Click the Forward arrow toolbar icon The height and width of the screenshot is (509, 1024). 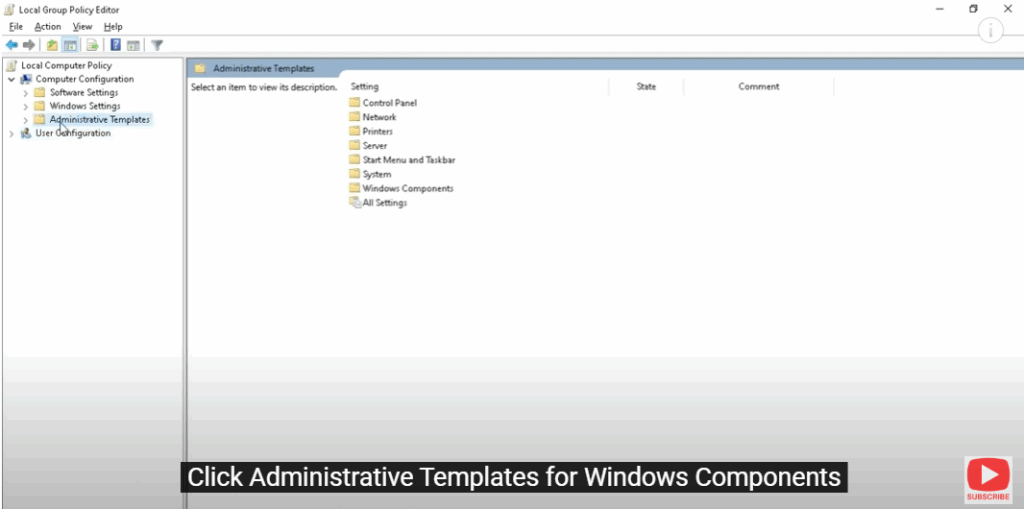pyautogui.click(x=29, y=45)
